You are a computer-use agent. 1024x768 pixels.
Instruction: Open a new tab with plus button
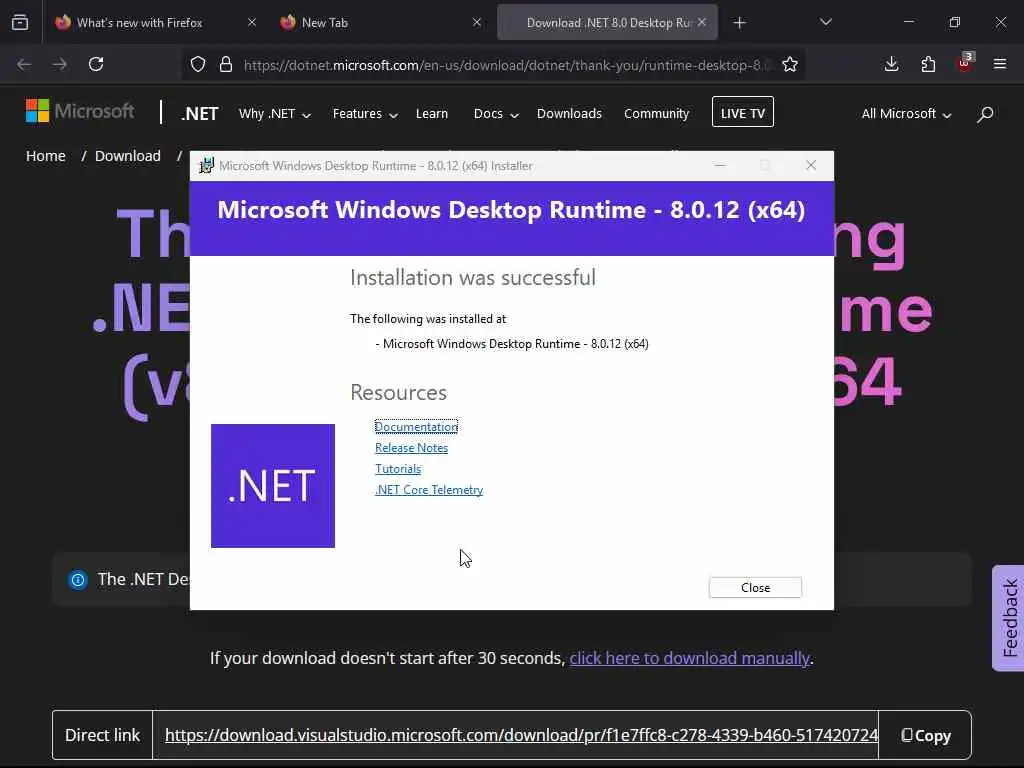click(739, 23)
